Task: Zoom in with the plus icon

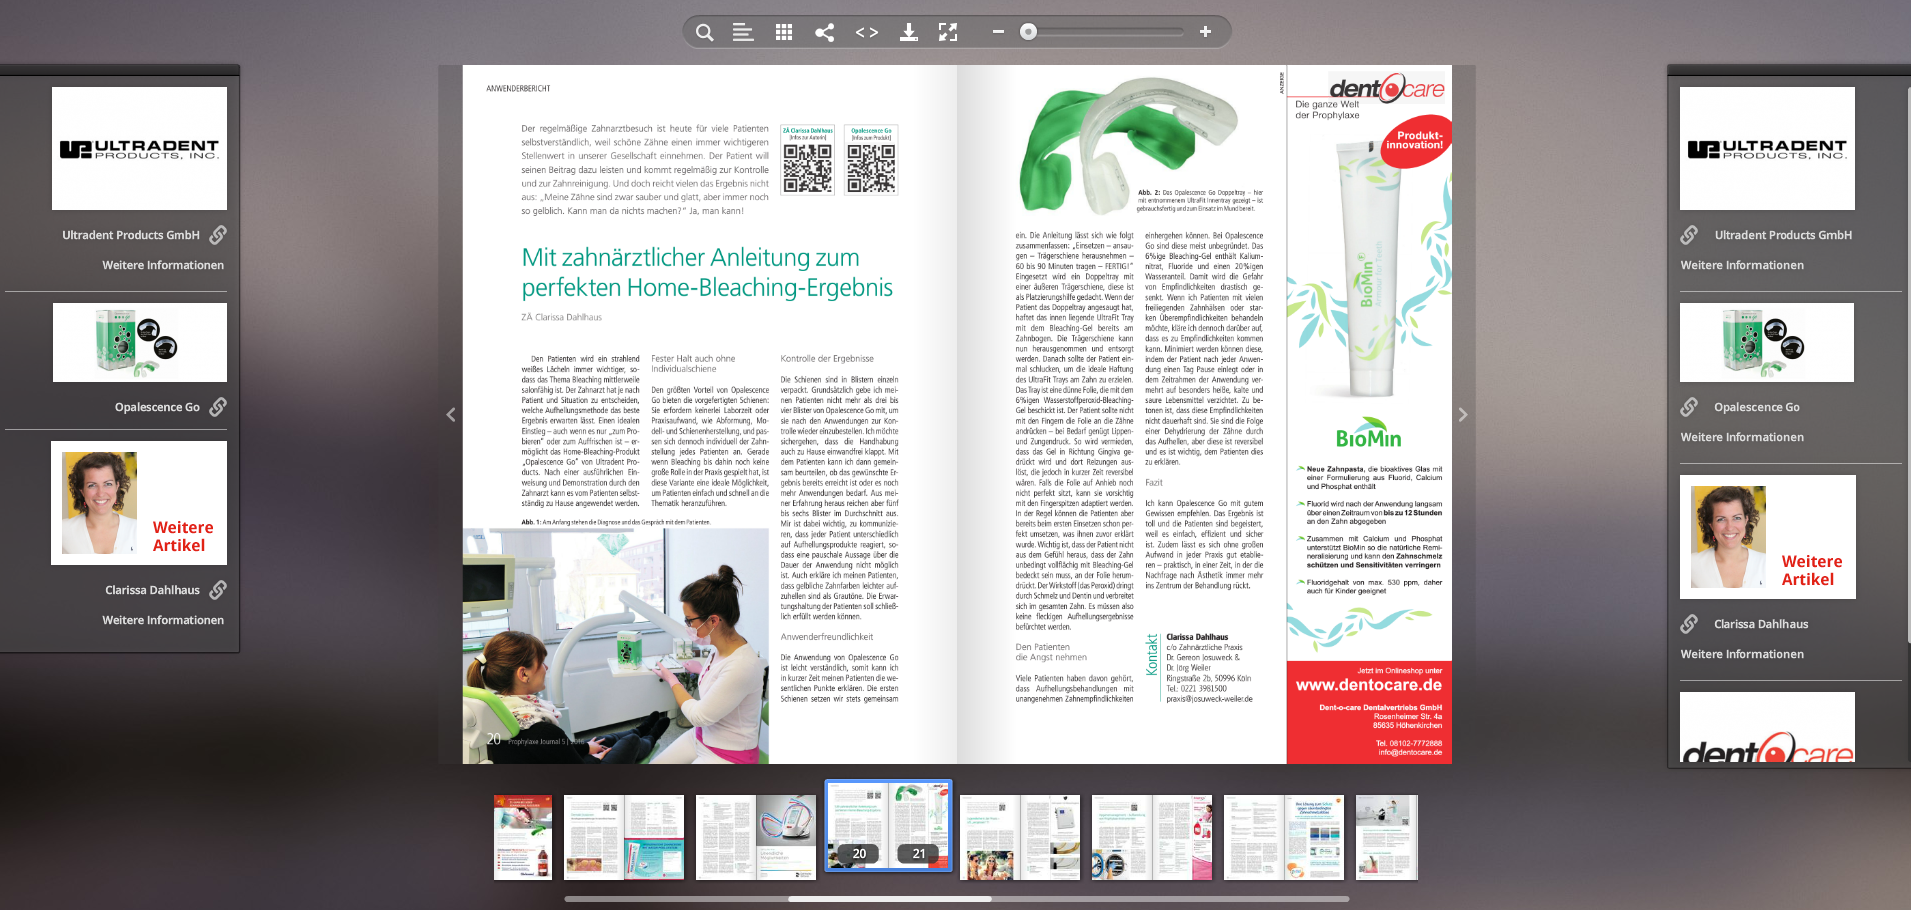Action: coord(1205,32)
